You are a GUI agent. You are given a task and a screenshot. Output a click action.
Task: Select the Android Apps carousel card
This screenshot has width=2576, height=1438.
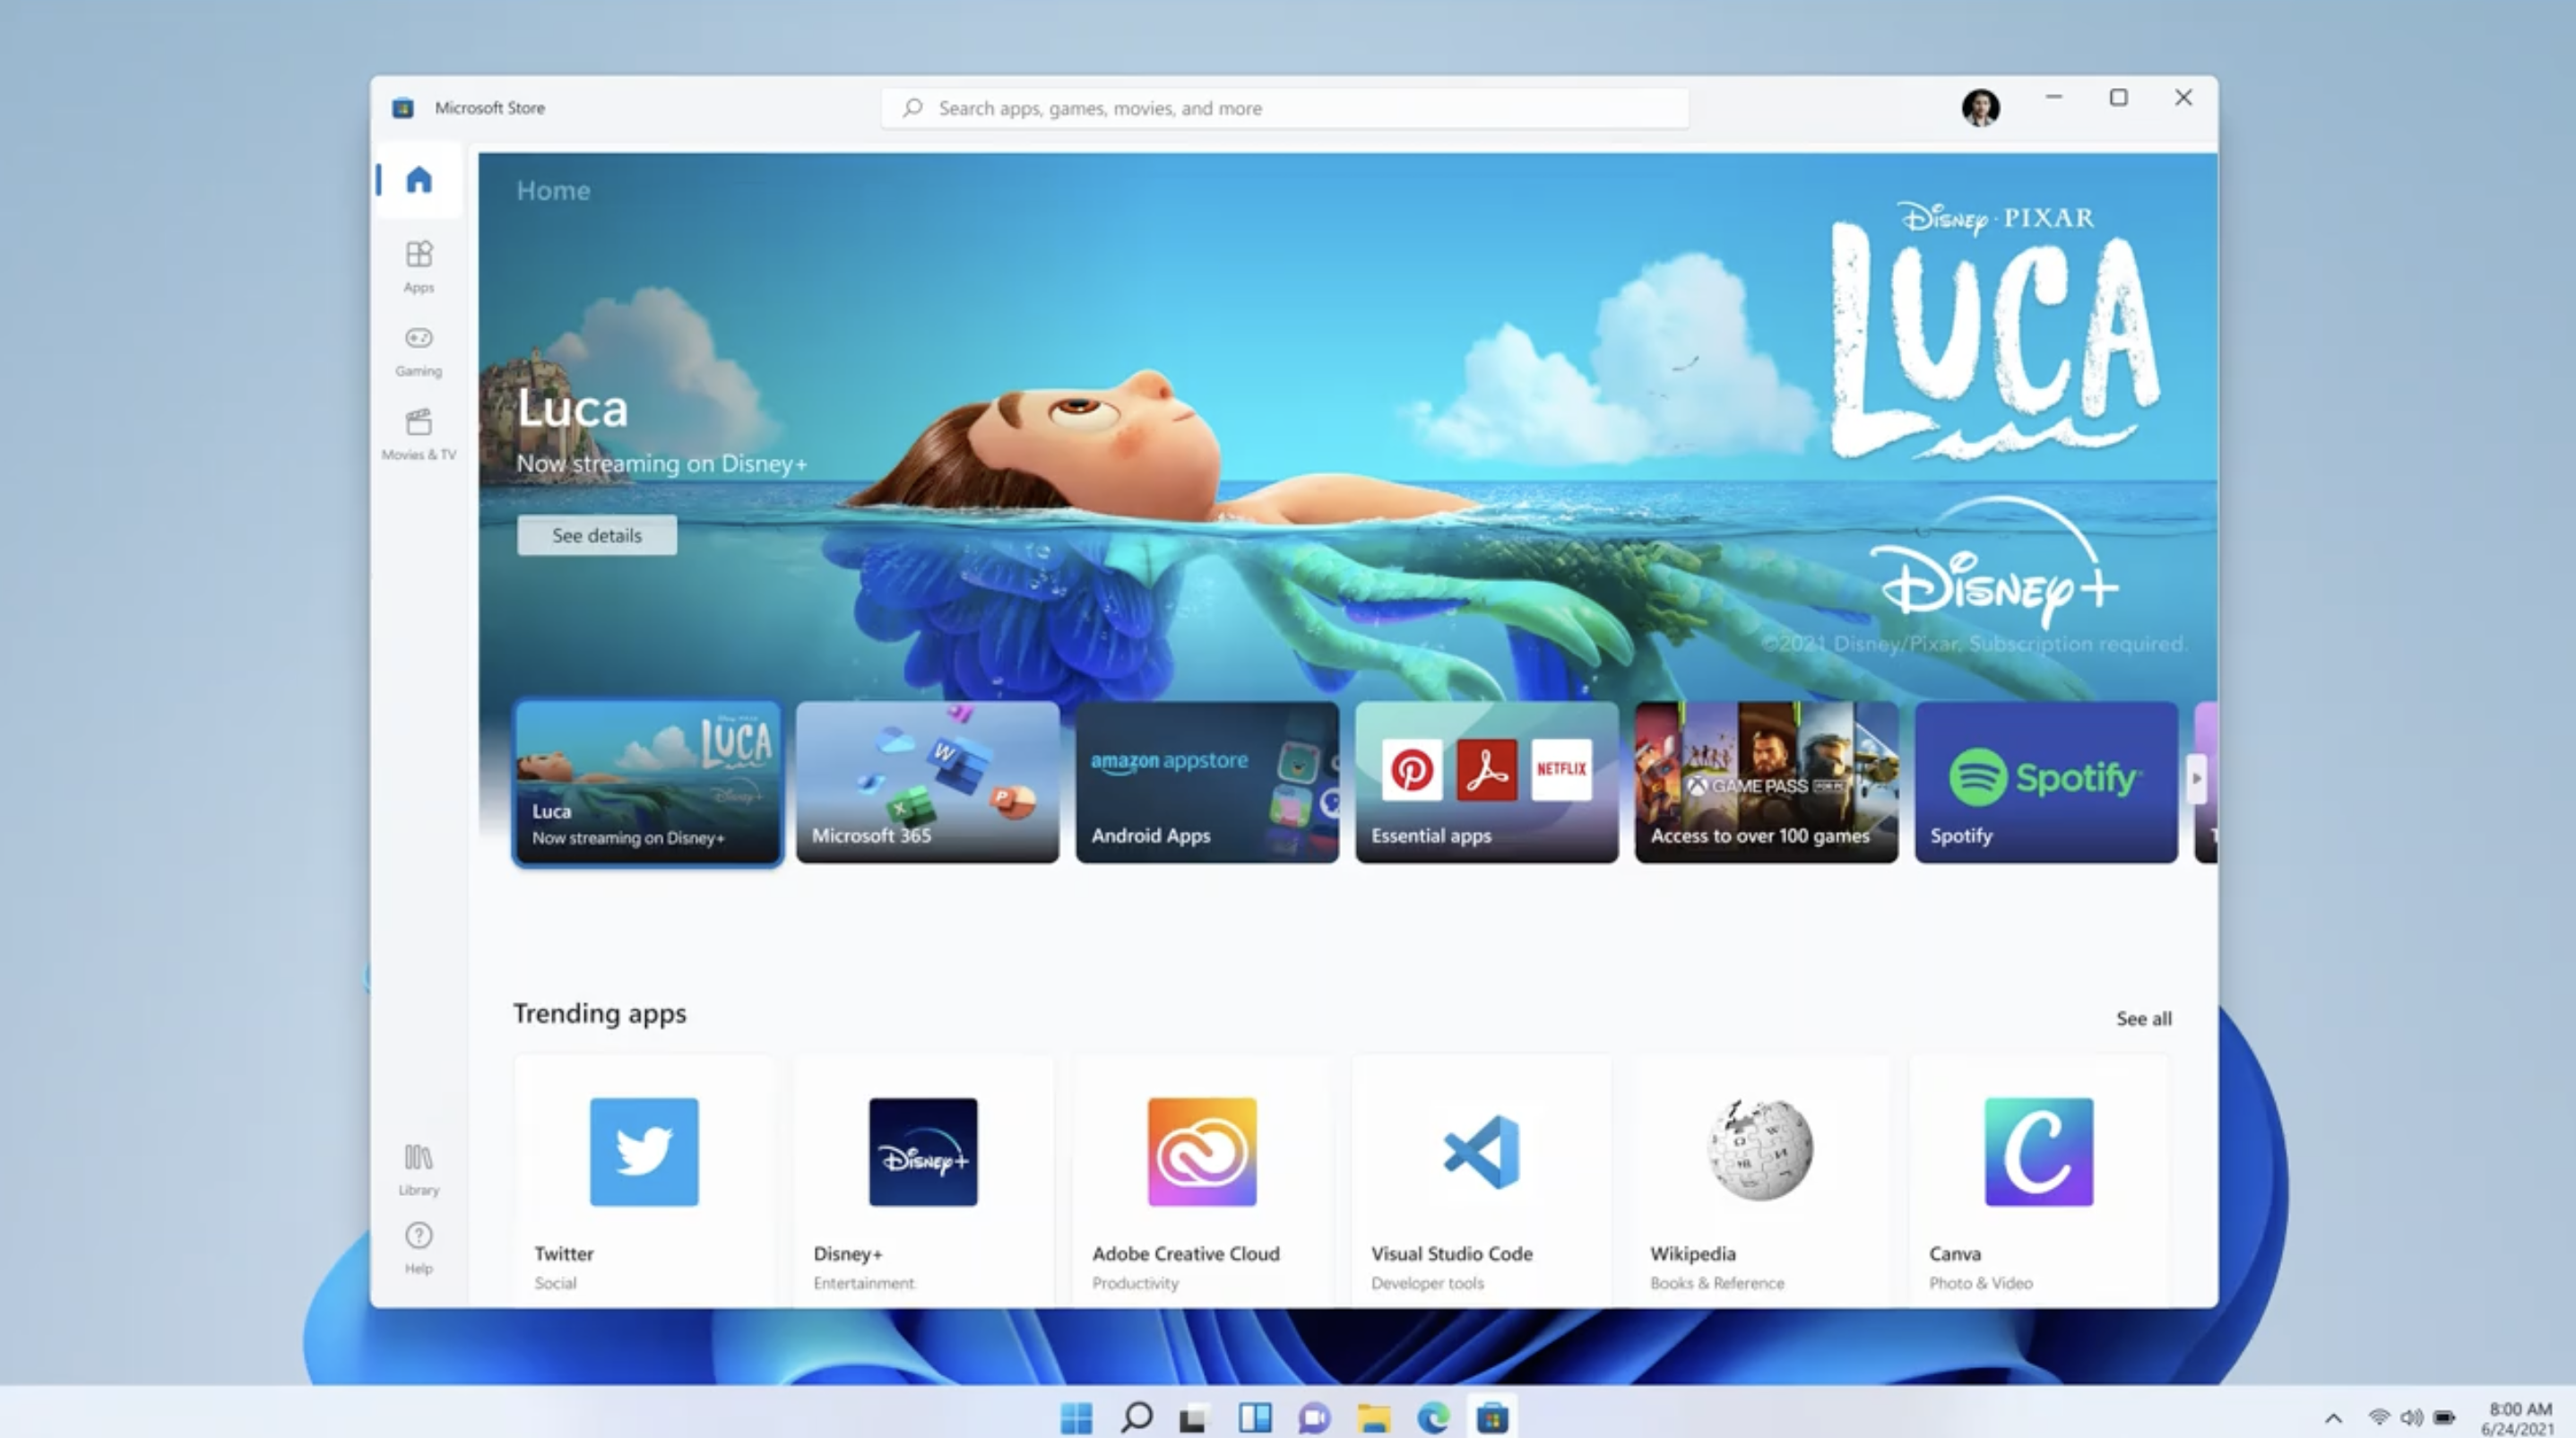click(1206, 782)
